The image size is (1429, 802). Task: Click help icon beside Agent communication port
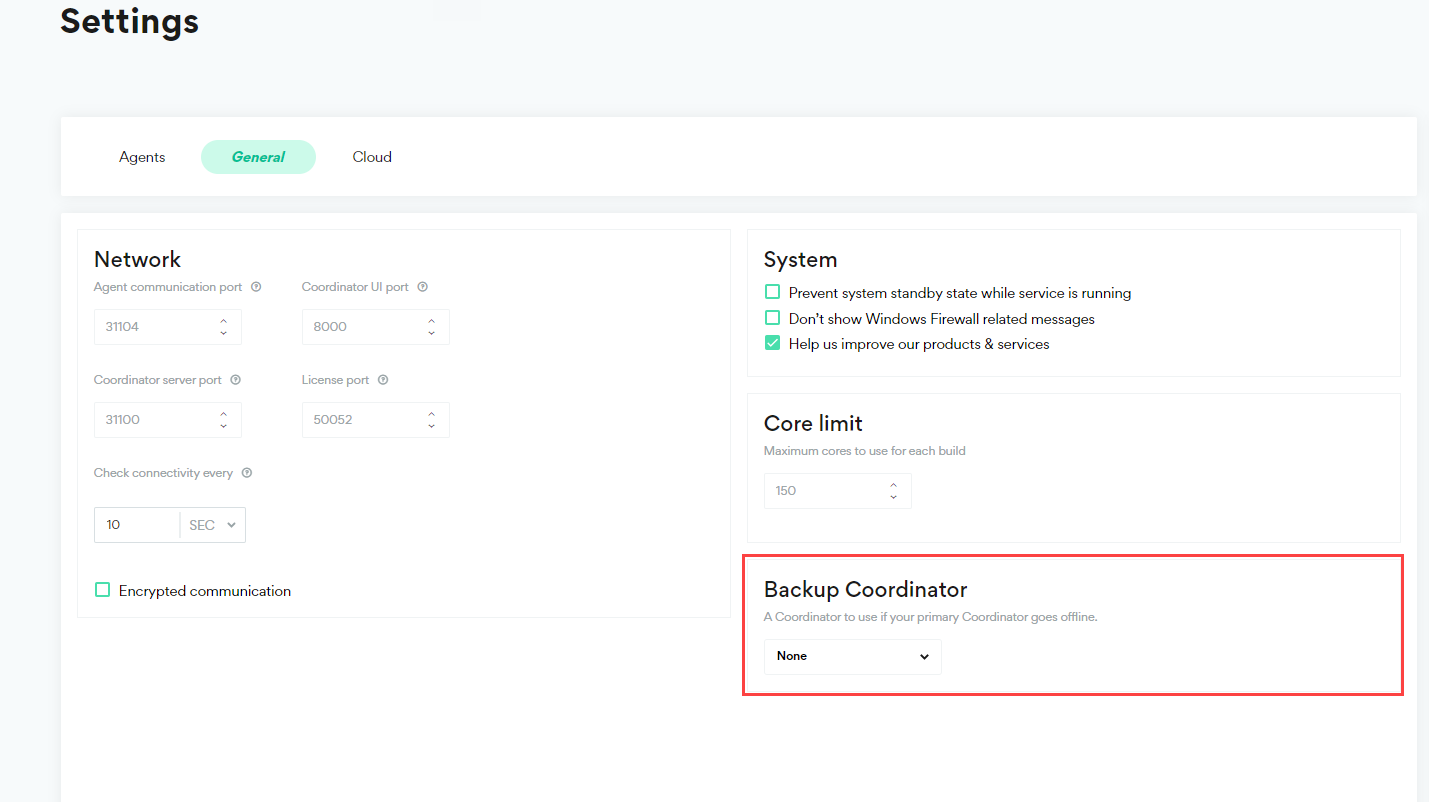click(256, 287)
